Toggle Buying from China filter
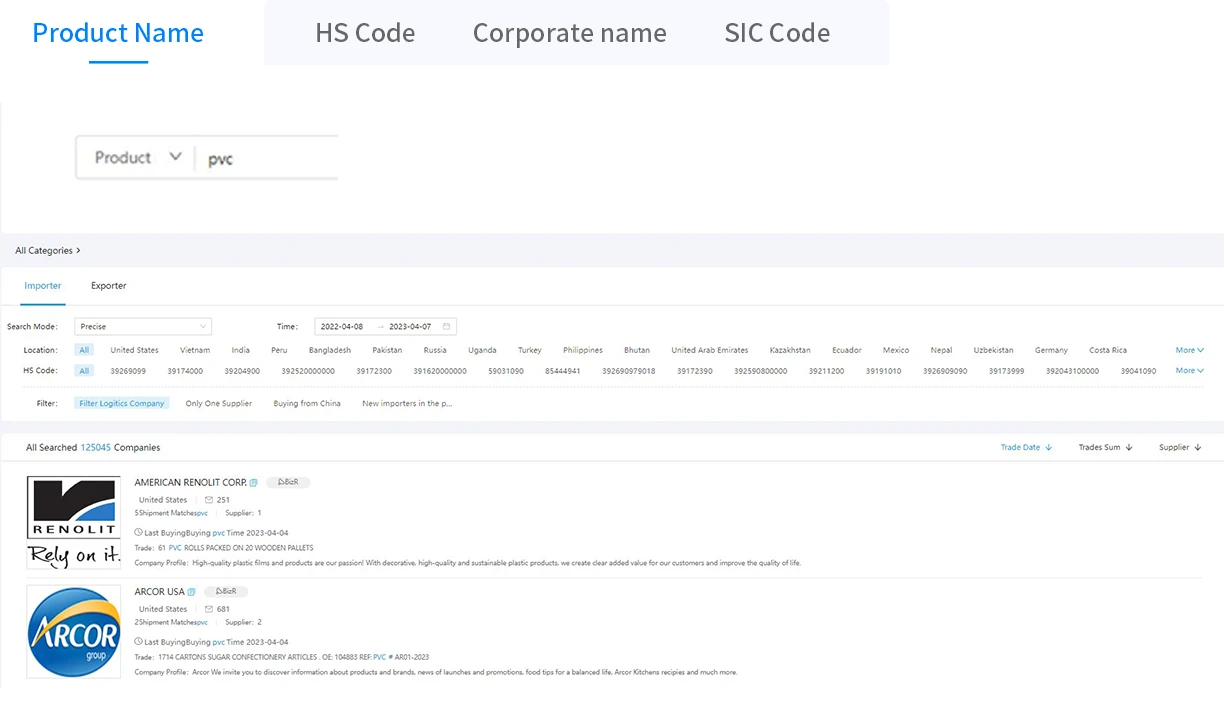Screen dimensions: 1224x715 (307, 404)
